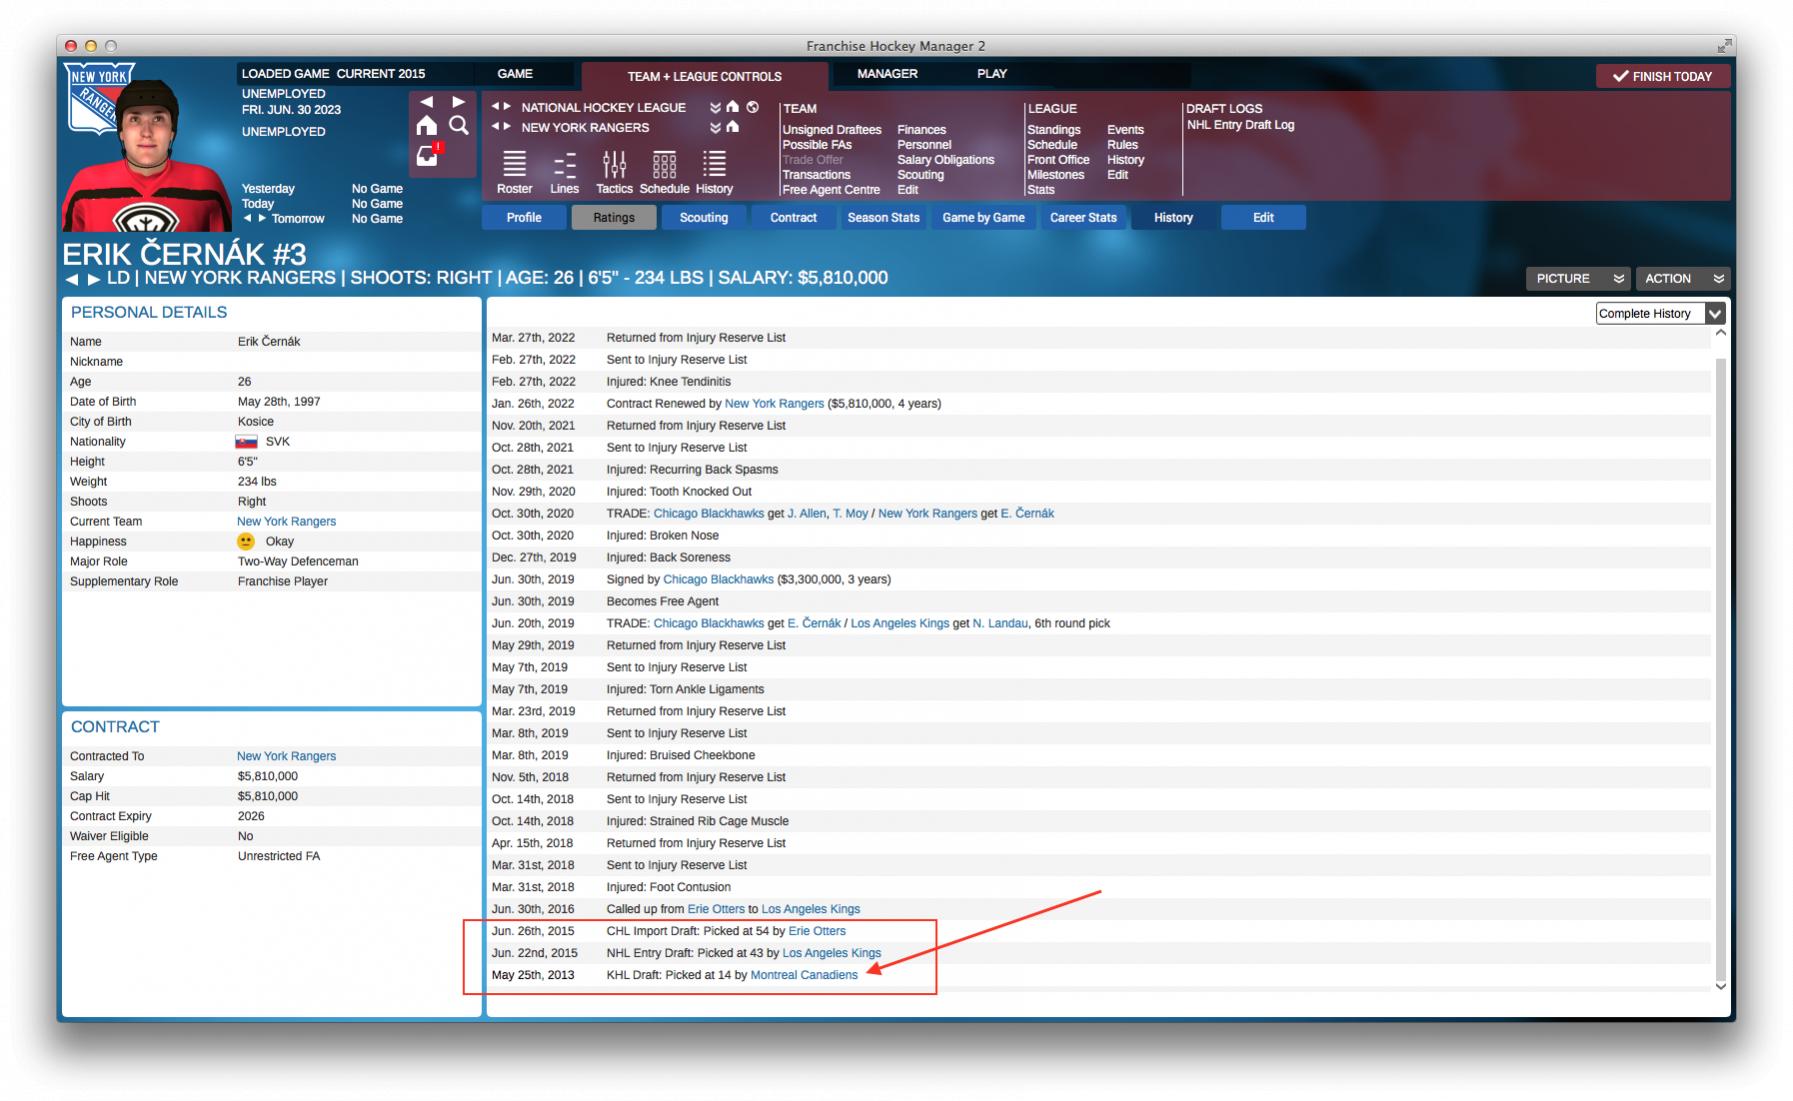Screen dimensions: 1793x1101
Task: Click the history list vertical scrollbar
Action: click(x=1720, y=660)
